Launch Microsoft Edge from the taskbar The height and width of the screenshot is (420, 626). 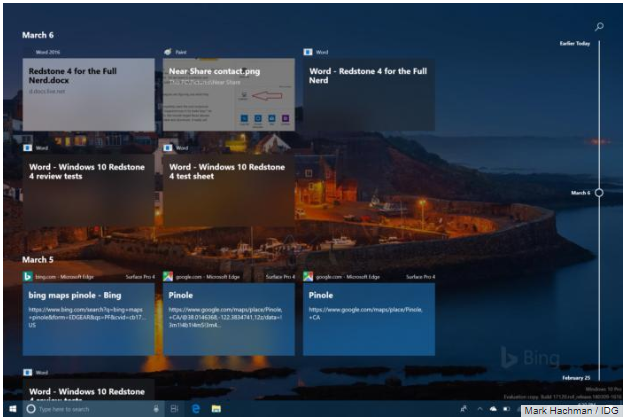pos(196,409)
